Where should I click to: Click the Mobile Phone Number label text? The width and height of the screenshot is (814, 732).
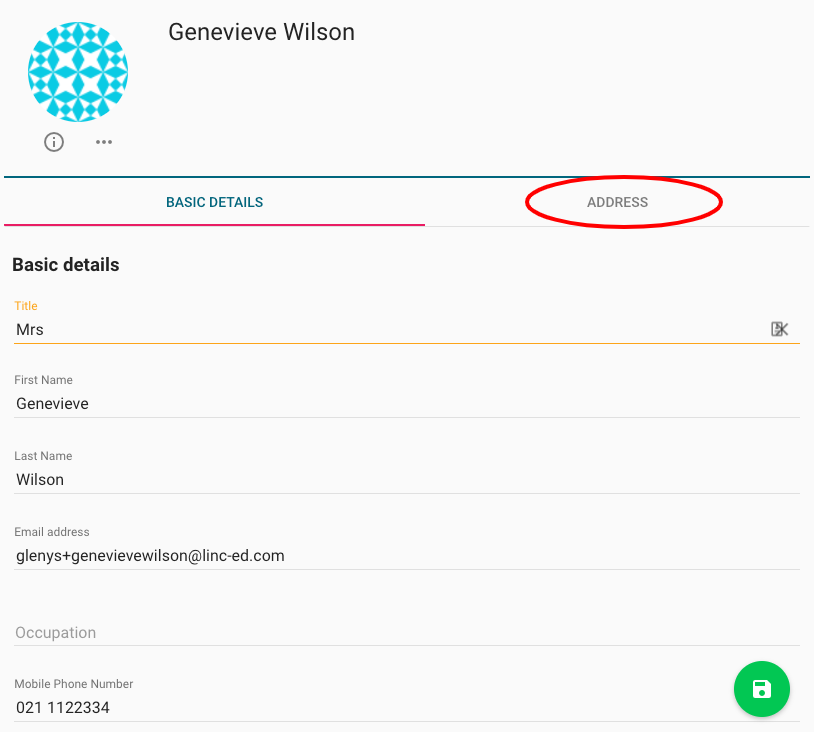click(74, 684)
